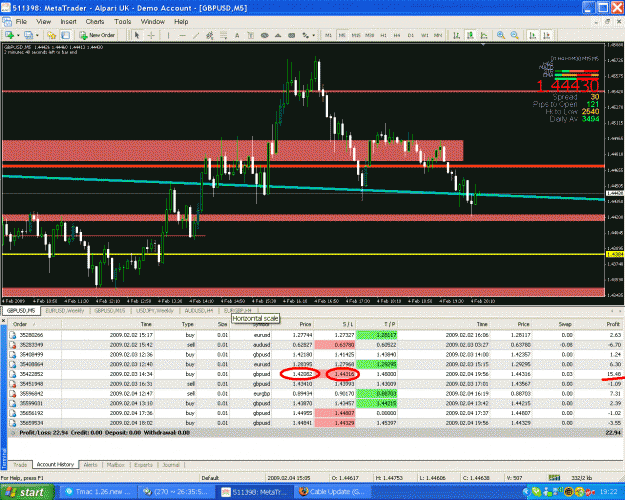625x500 pixels.
Task: Open the File menu
Action: [21, 22]
